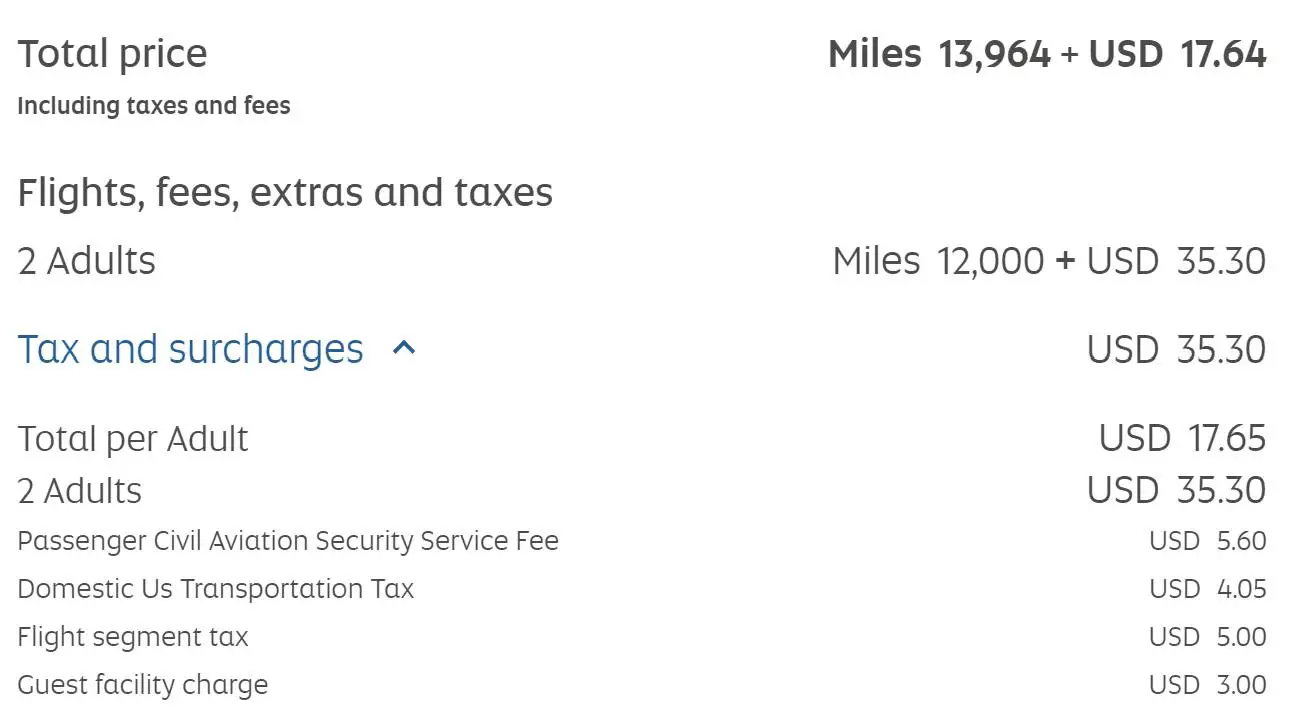Collapse the Tax and surcharges chevron

(404, 349)
